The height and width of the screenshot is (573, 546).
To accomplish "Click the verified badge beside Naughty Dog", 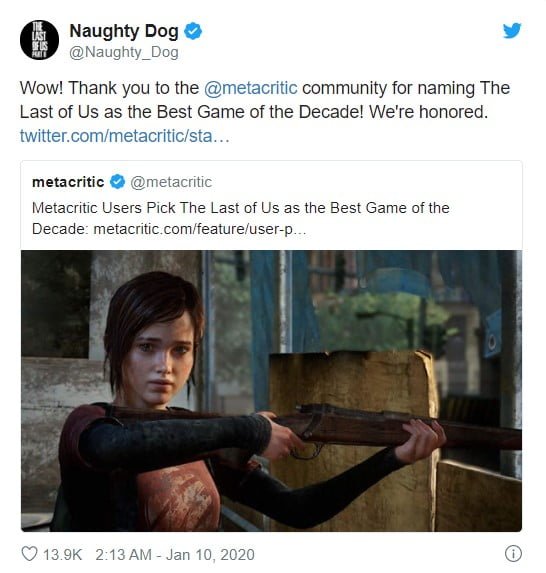I will point(193,31).
